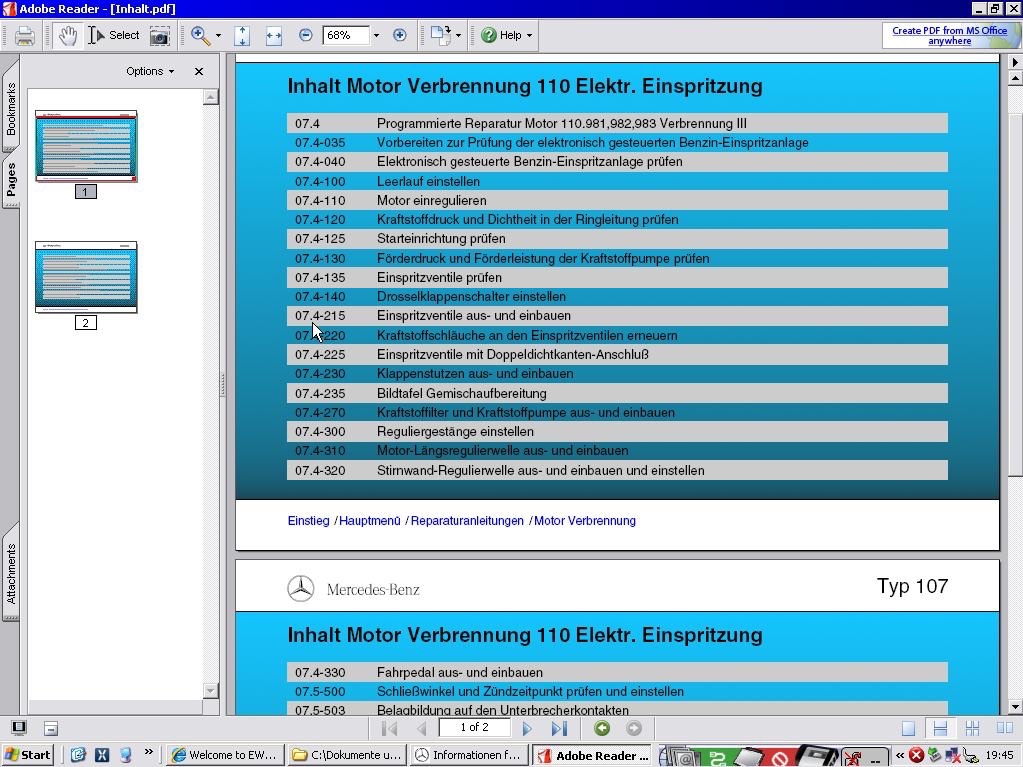Screen dimensions: 1023x767
Task: Follow the Reparaturanleitungen breadcrumb link
Action: (x=467, y=520)
